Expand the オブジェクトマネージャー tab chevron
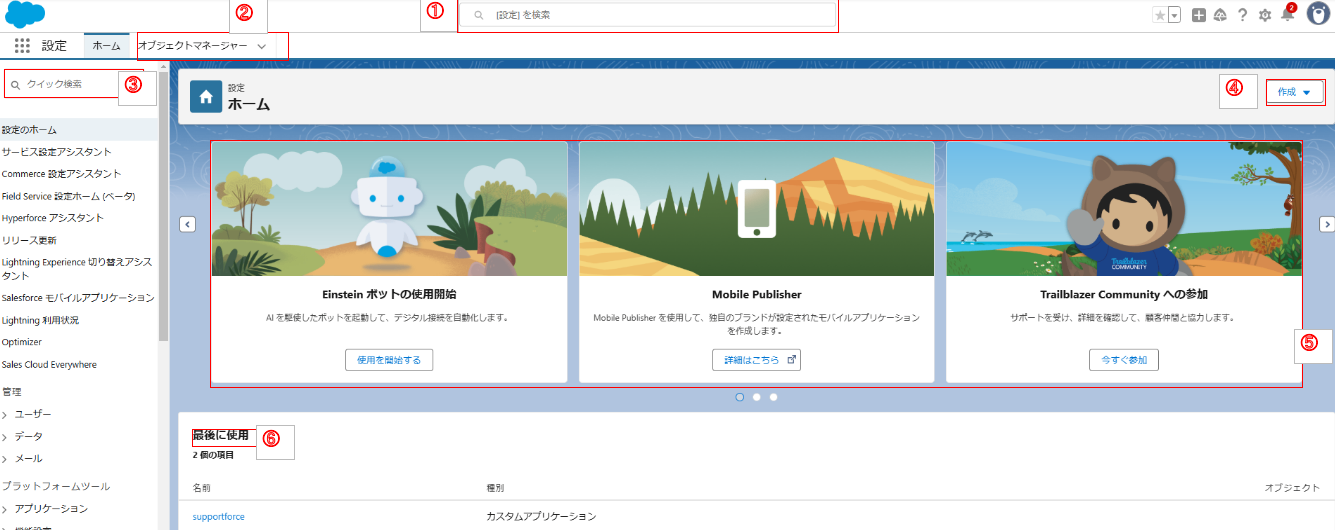Viewport: 1335px width, 530px height. pos(261,47)
